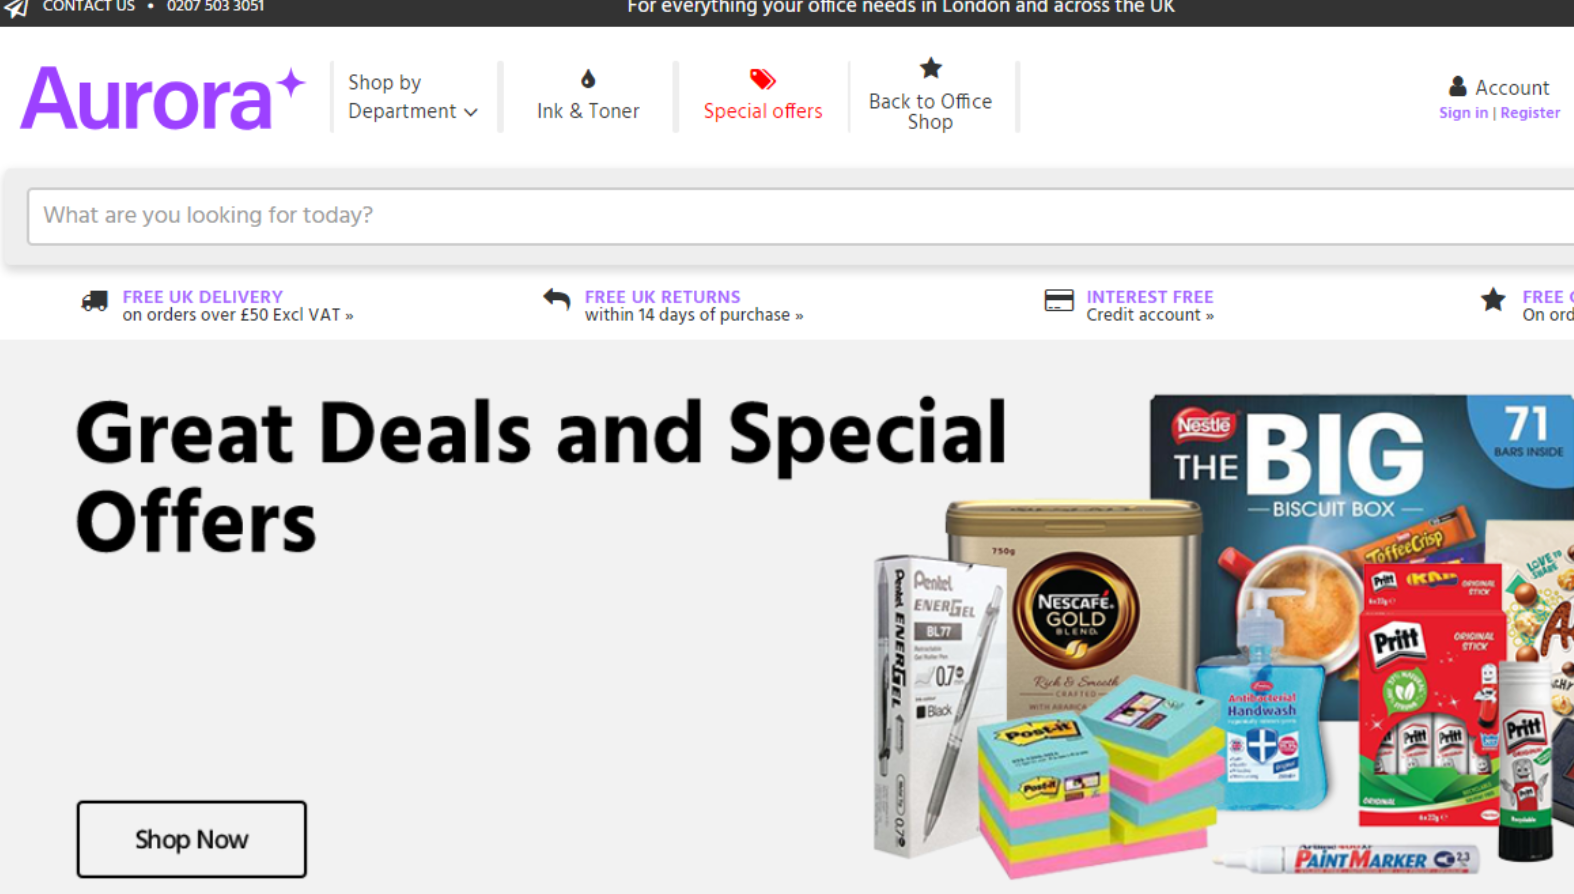Open the Ink & Toner menu
1574x894 pixels.
[588, 97]
